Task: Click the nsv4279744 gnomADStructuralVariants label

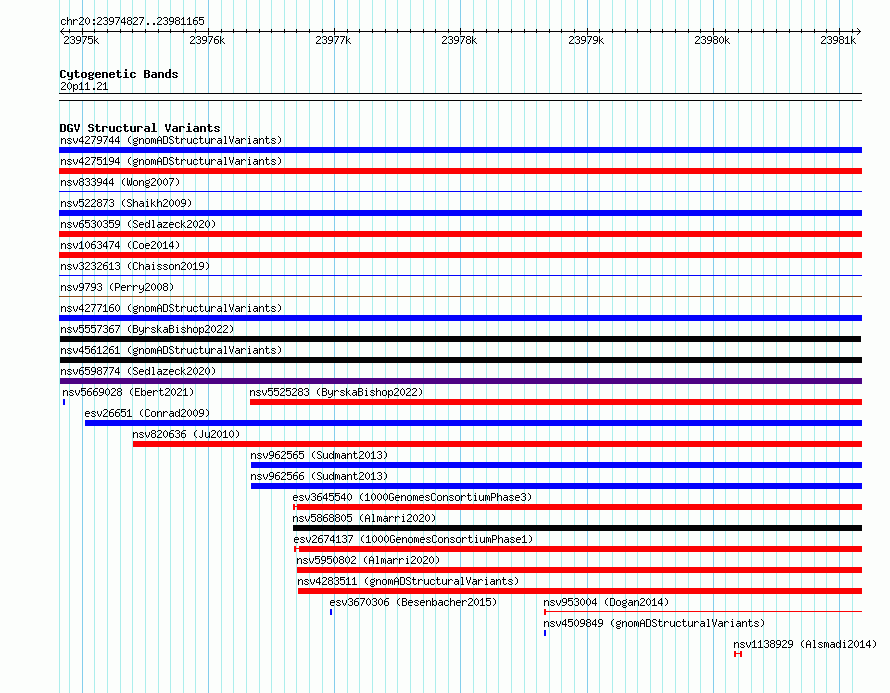Action: (x=171, y=140)
